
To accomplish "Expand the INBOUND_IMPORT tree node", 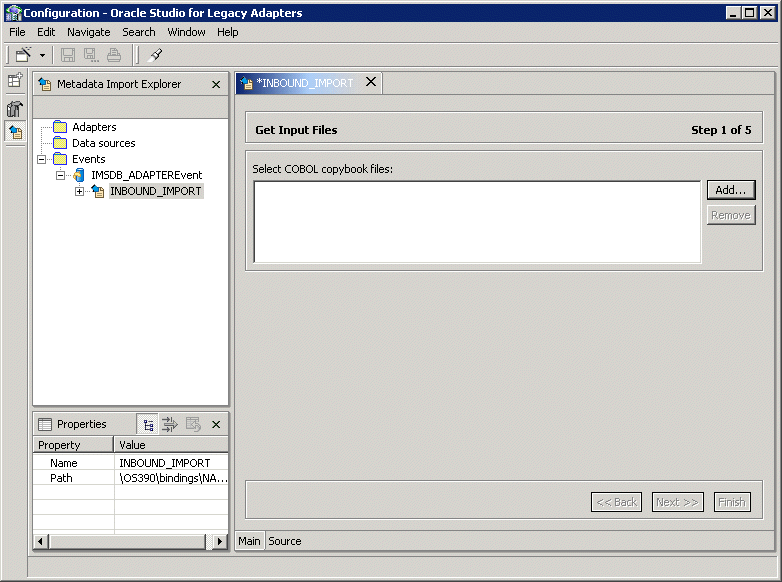I will tap(79, 191).
